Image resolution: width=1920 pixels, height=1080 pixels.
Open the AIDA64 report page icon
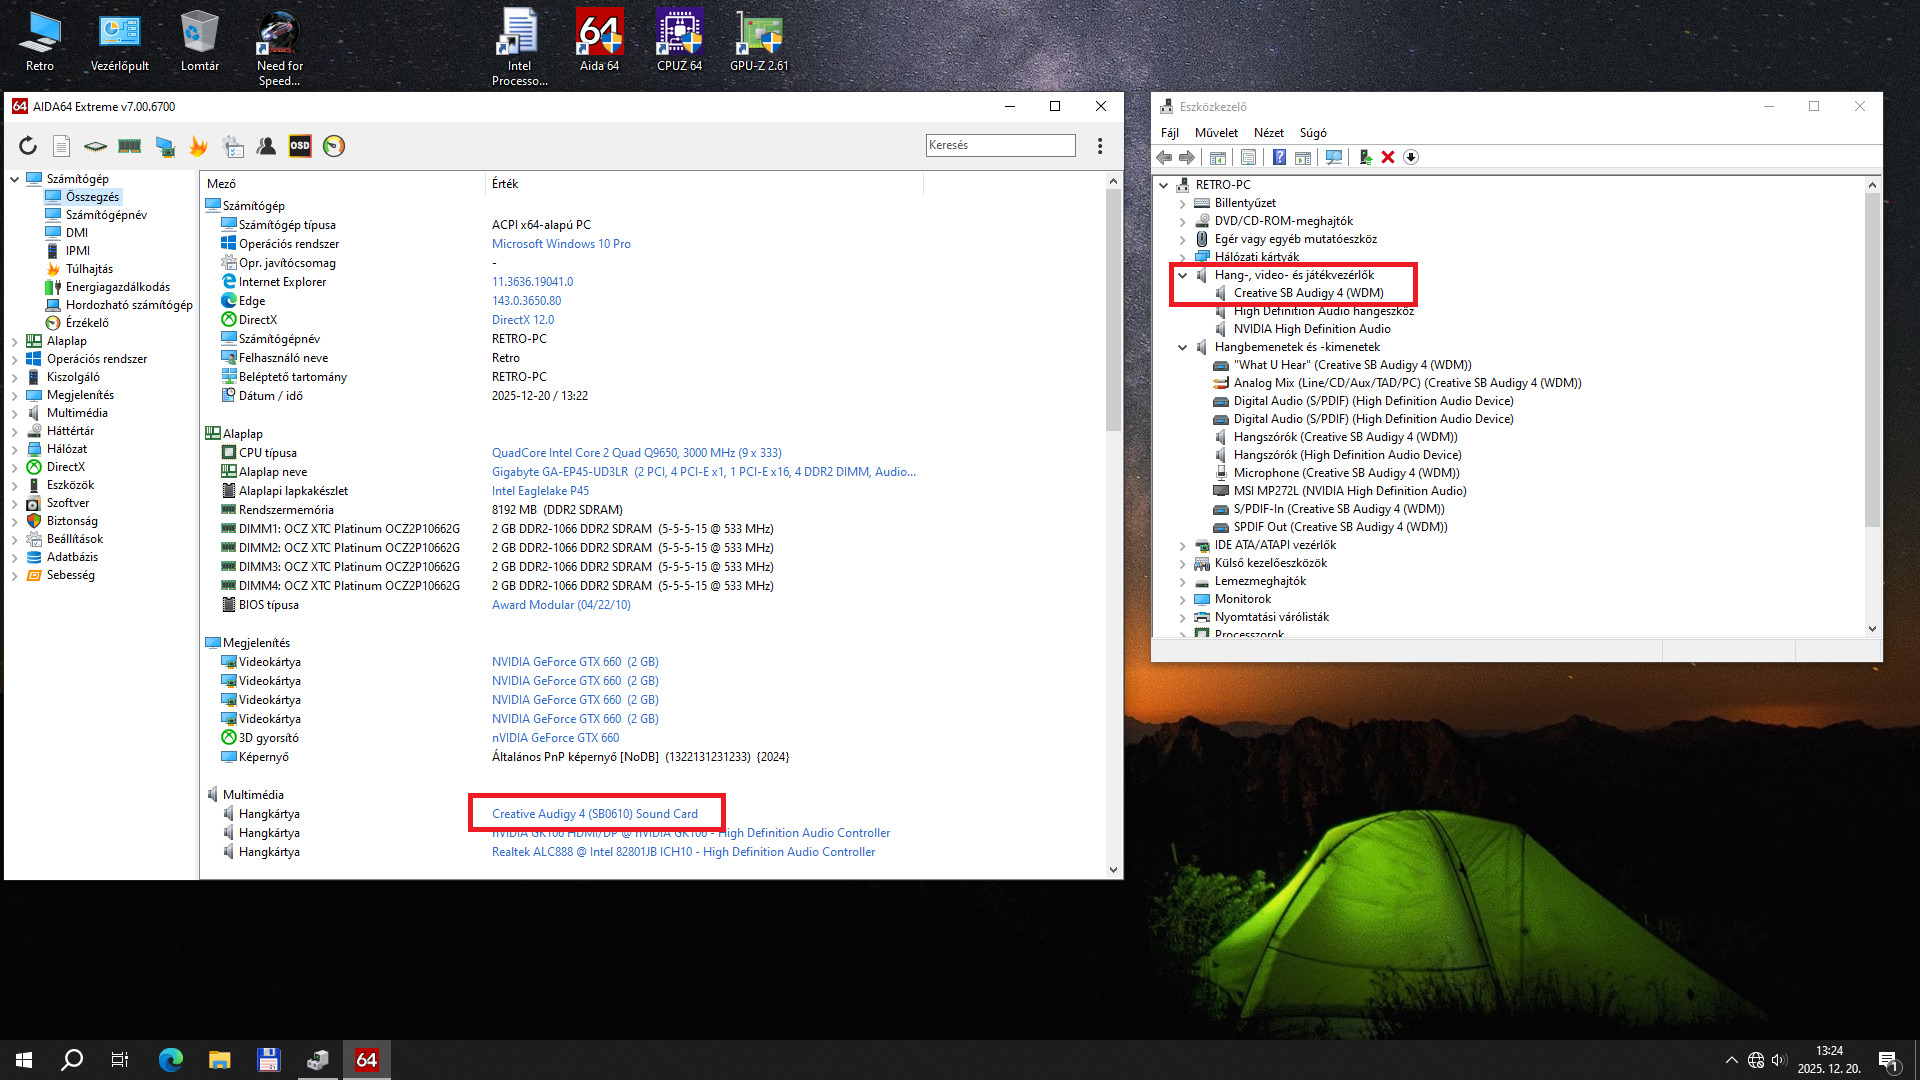(x=61, y=146)
